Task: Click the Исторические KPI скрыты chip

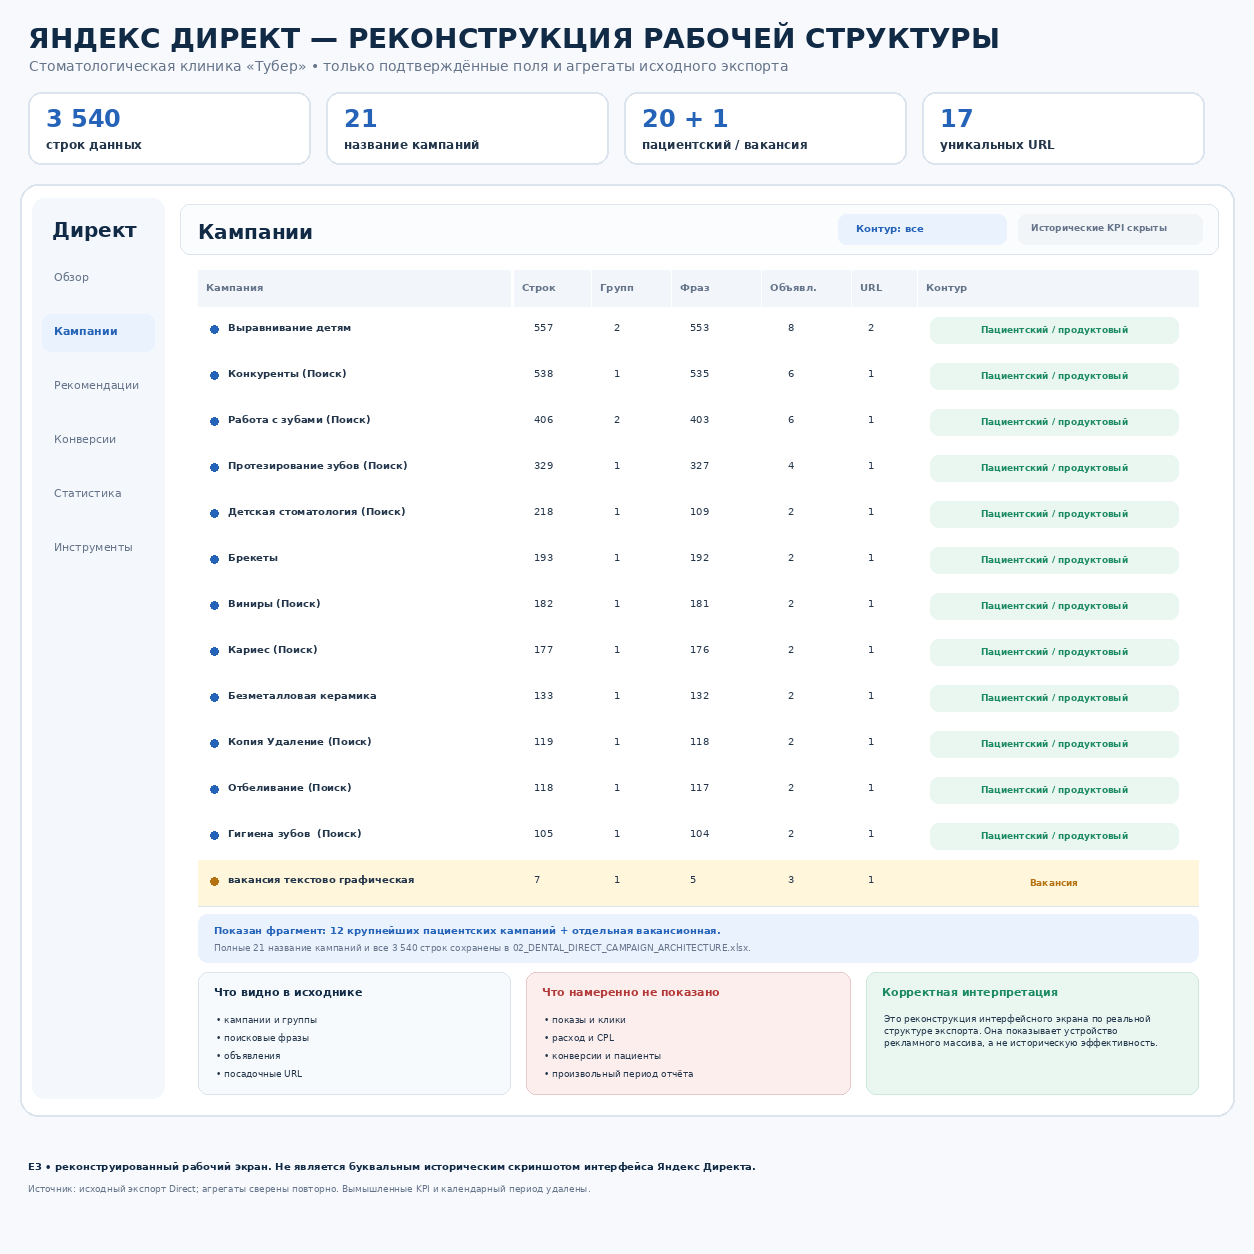Action: (1110, 229)
